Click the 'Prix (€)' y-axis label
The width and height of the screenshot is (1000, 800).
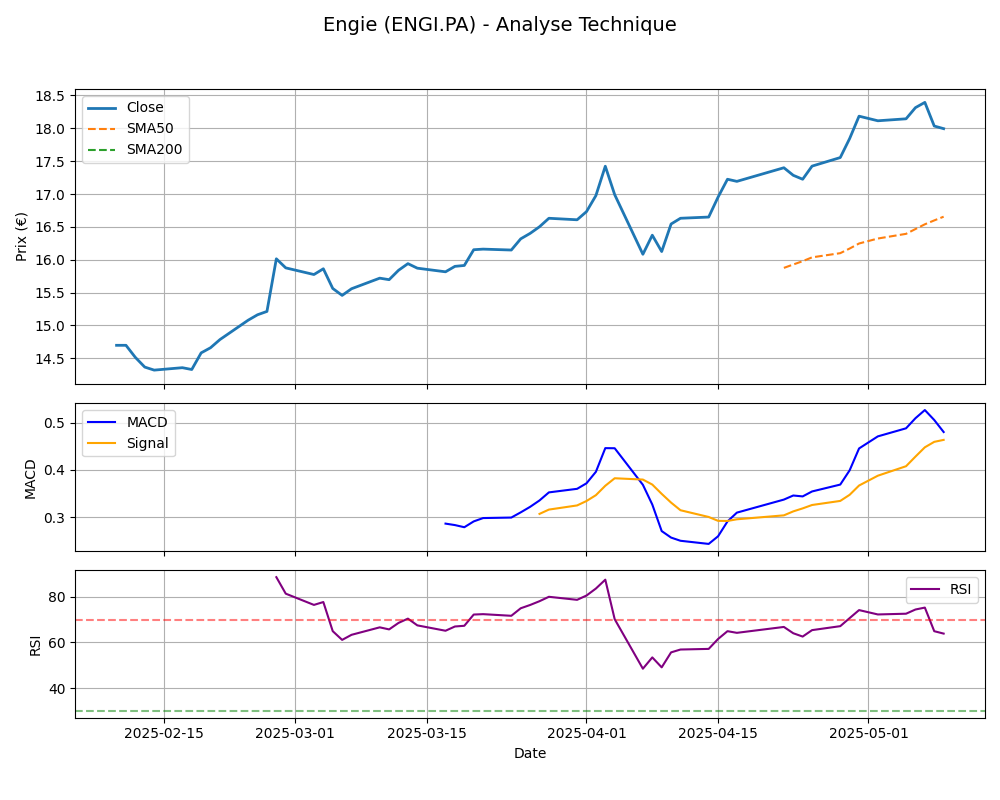(22, 237)
